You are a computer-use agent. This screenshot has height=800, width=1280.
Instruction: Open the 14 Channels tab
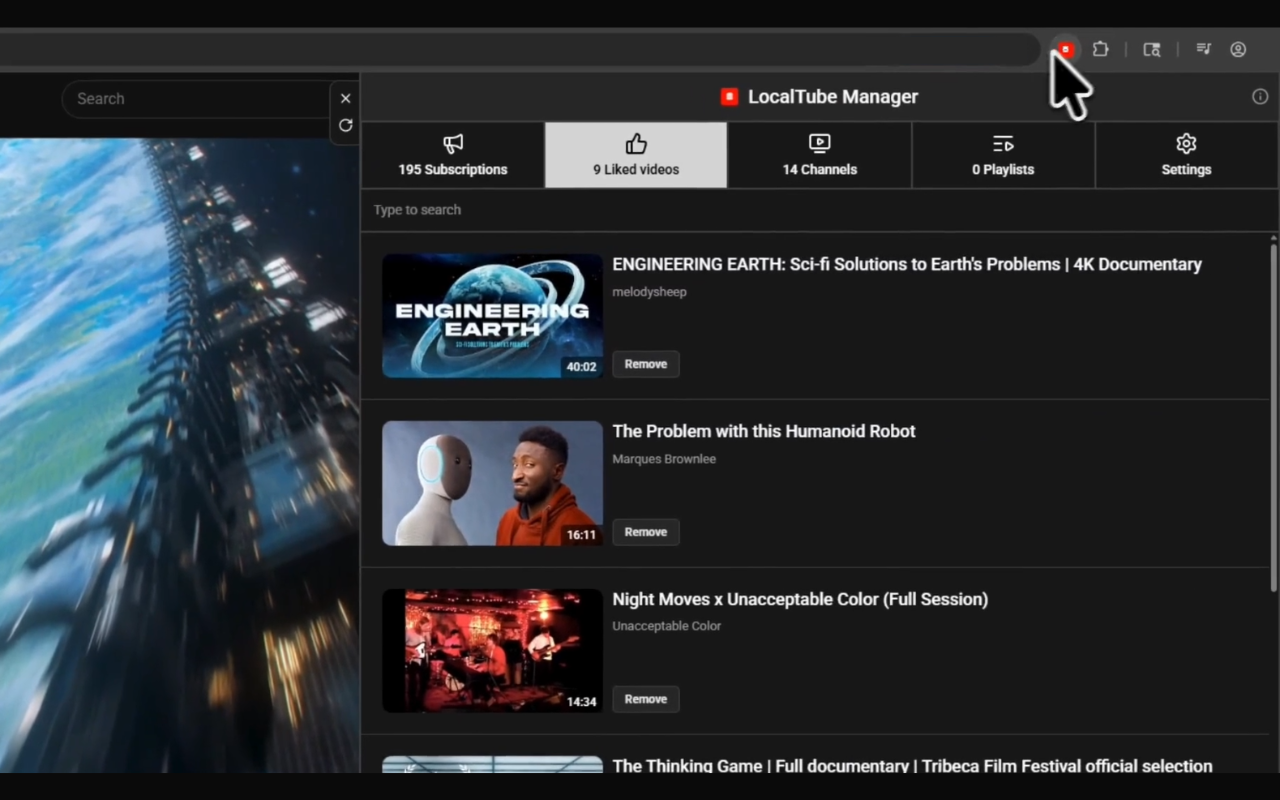pyautogui.click(x=820, y=155)
